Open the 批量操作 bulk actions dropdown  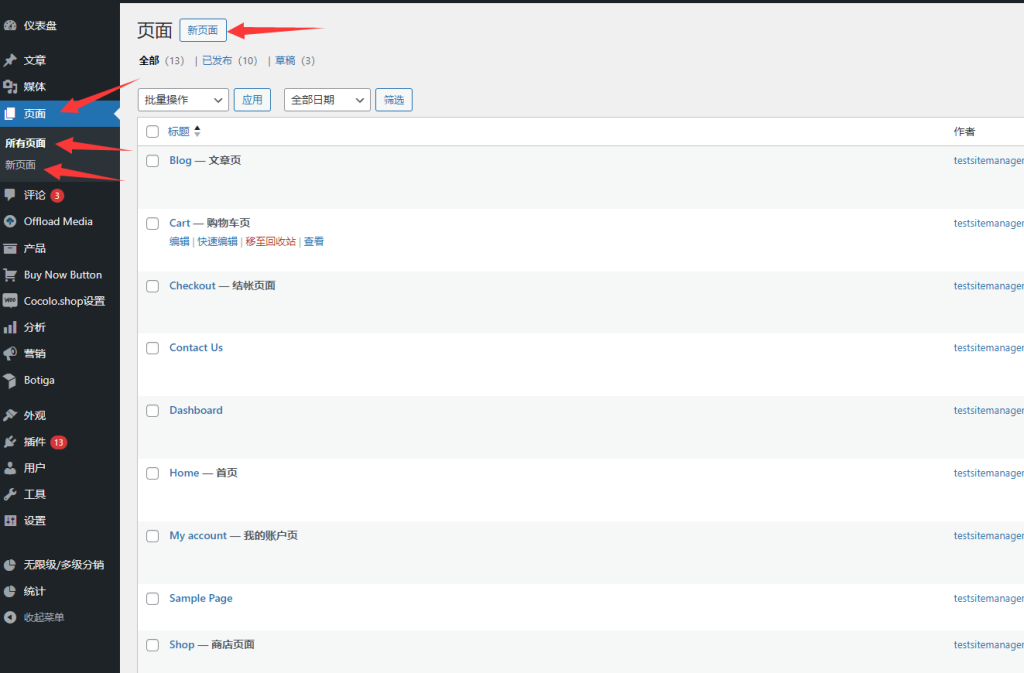tap(183, 100)
